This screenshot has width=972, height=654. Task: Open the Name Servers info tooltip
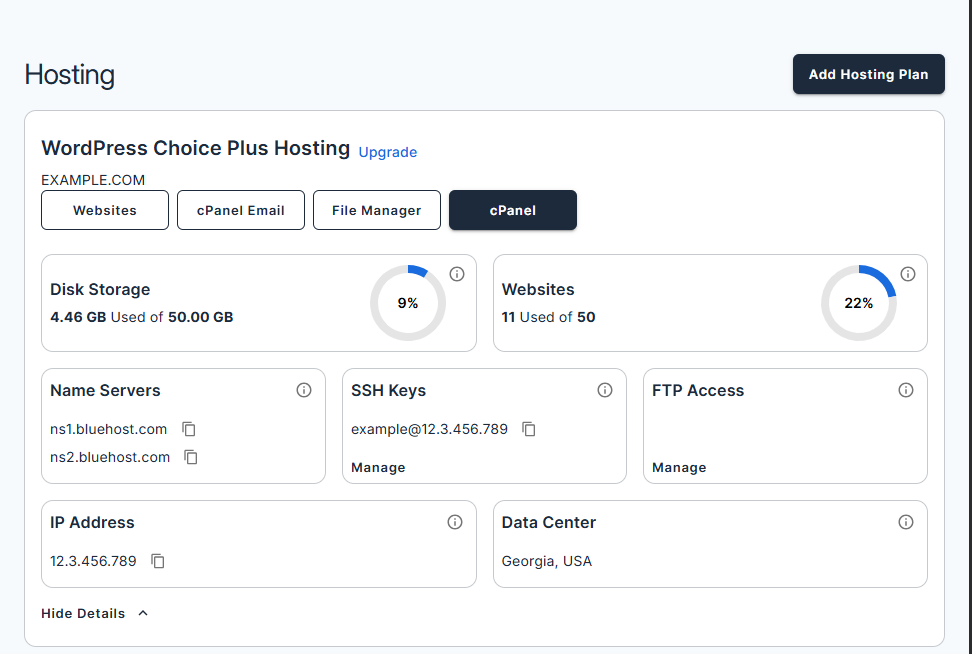pos(304,390)
